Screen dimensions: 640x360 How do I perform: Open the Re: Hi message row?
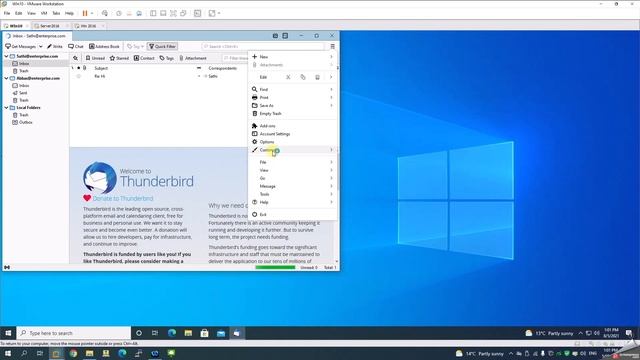click(x=159, y=76)
